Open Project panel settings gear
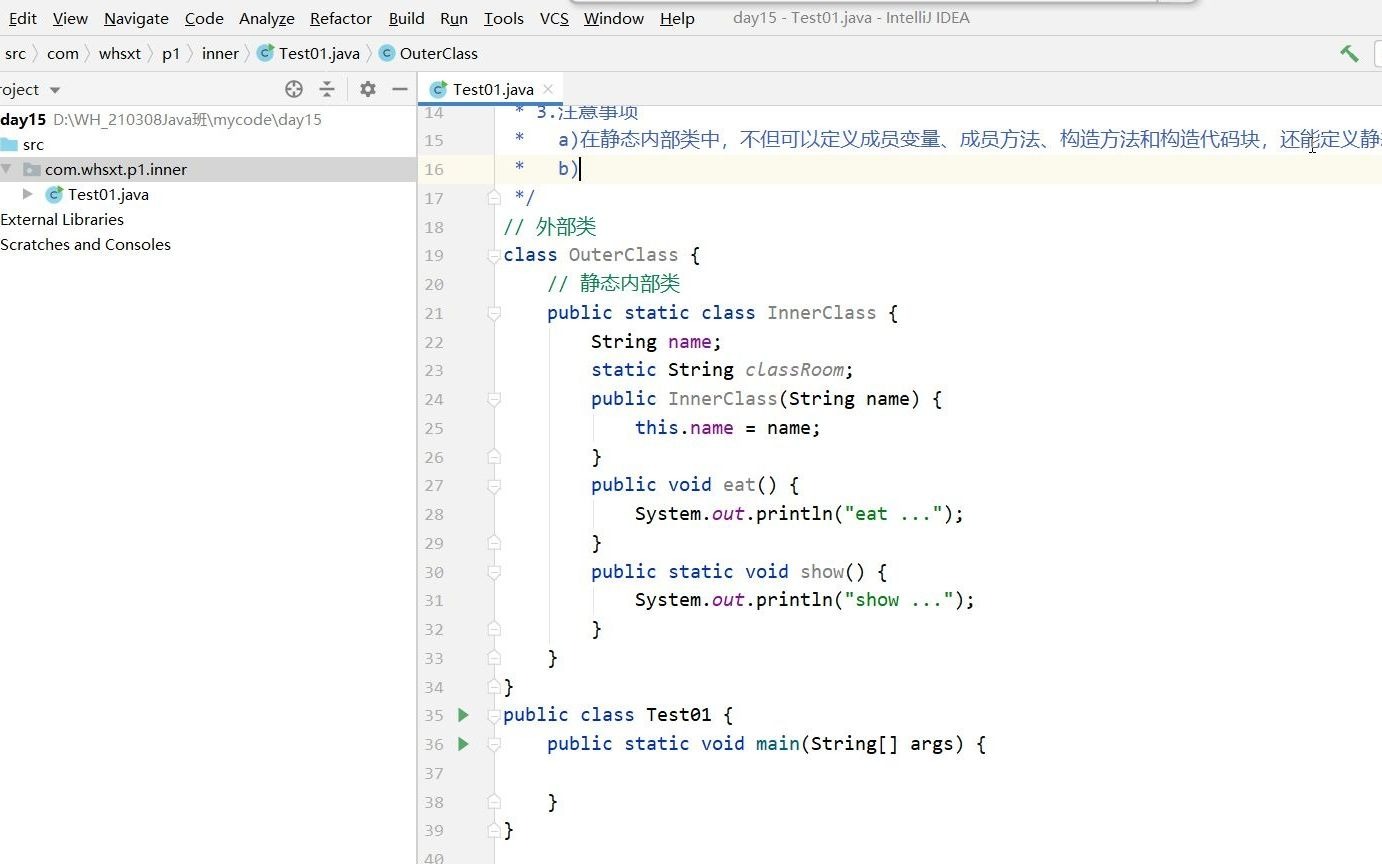This screenshot has width=1382, height=864. [x=368, y=89]
